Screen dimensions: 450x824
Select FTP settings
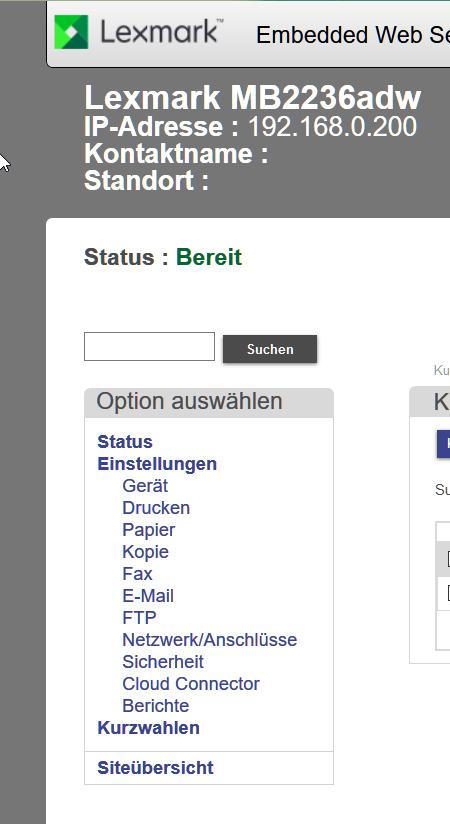pyautogui.click(x=139, y=618)
